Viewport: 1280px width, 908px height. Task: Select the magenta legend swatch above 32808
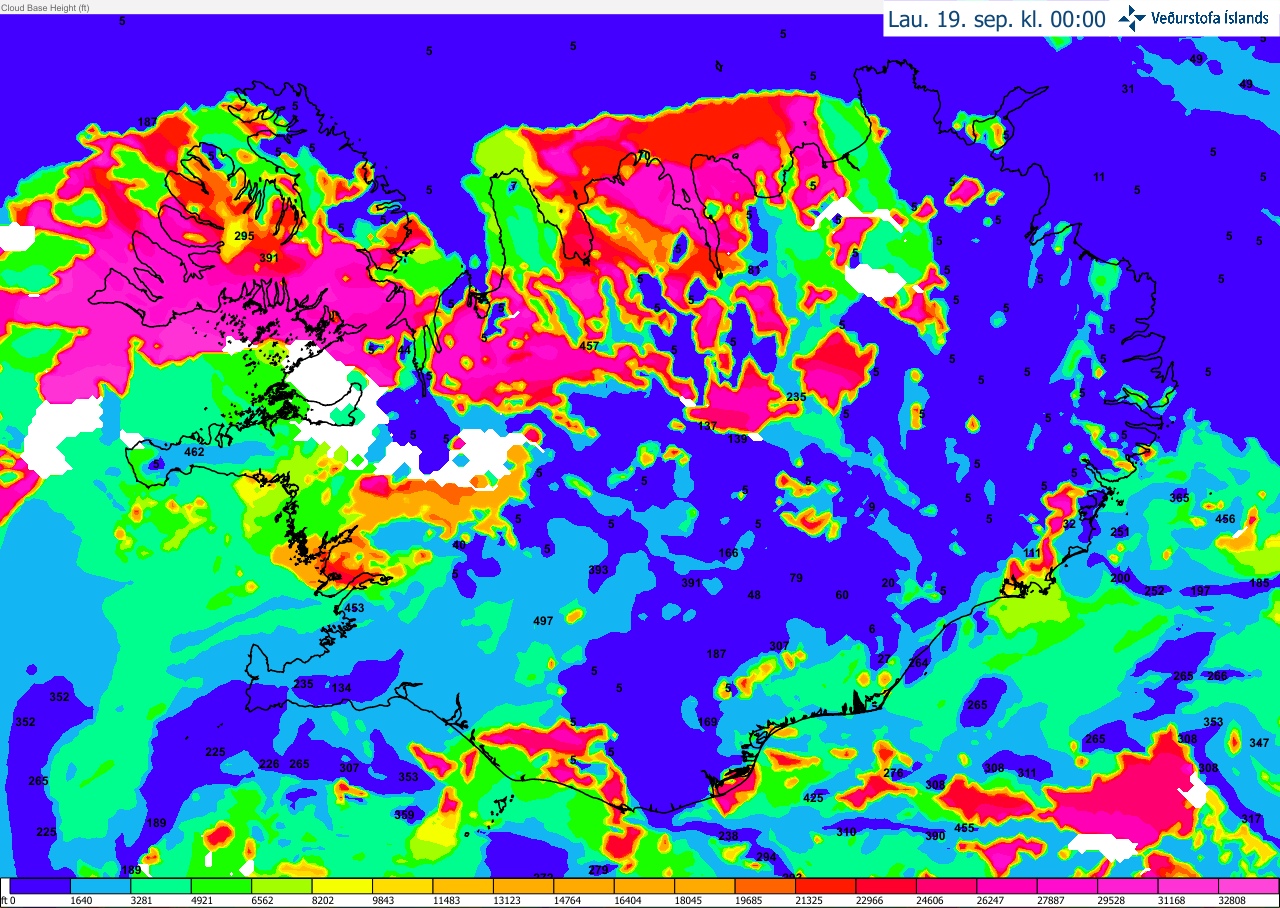(1249, 885)
